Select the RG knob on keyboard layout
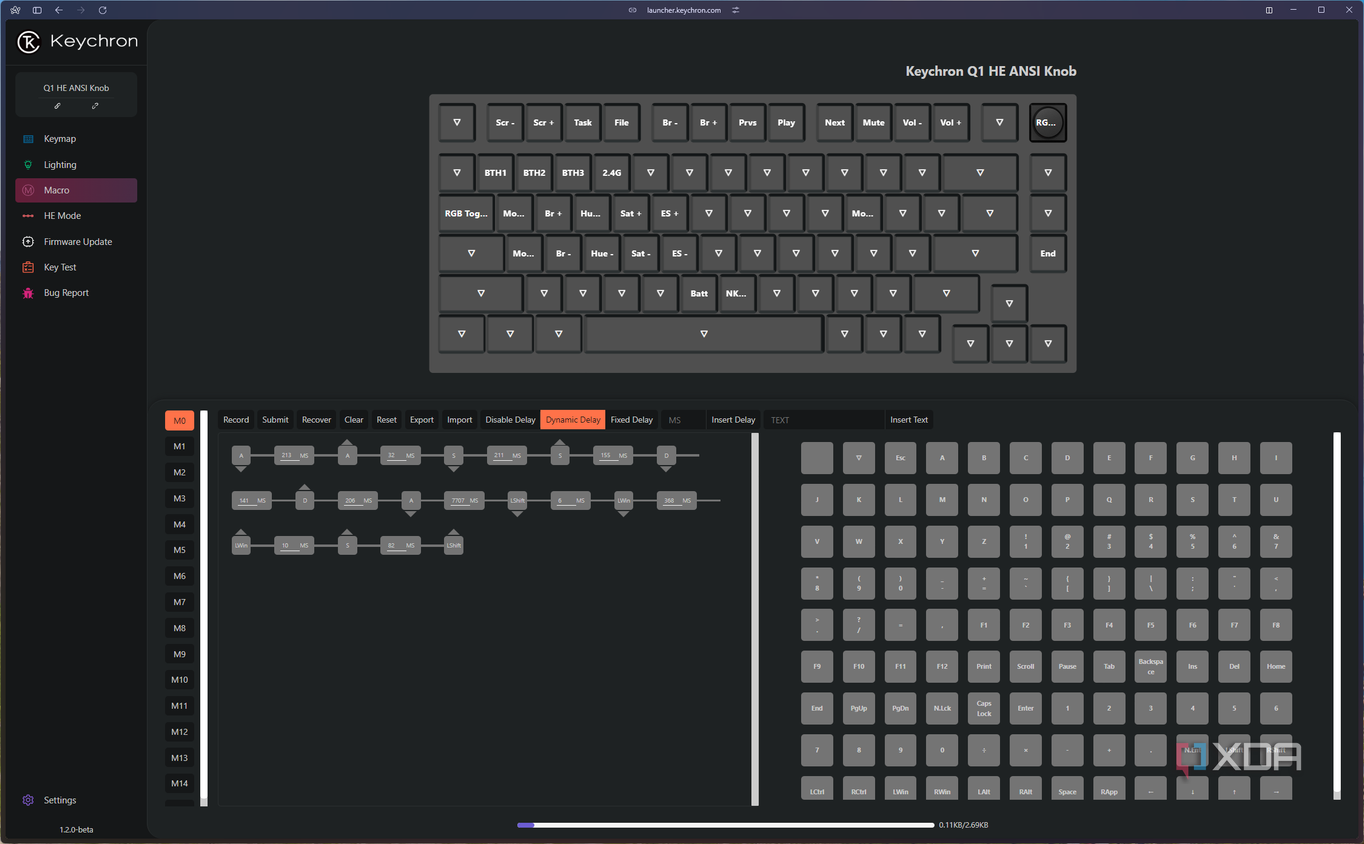Image resolution: width=1364 pixels, height=844 pixels. 1047,123
